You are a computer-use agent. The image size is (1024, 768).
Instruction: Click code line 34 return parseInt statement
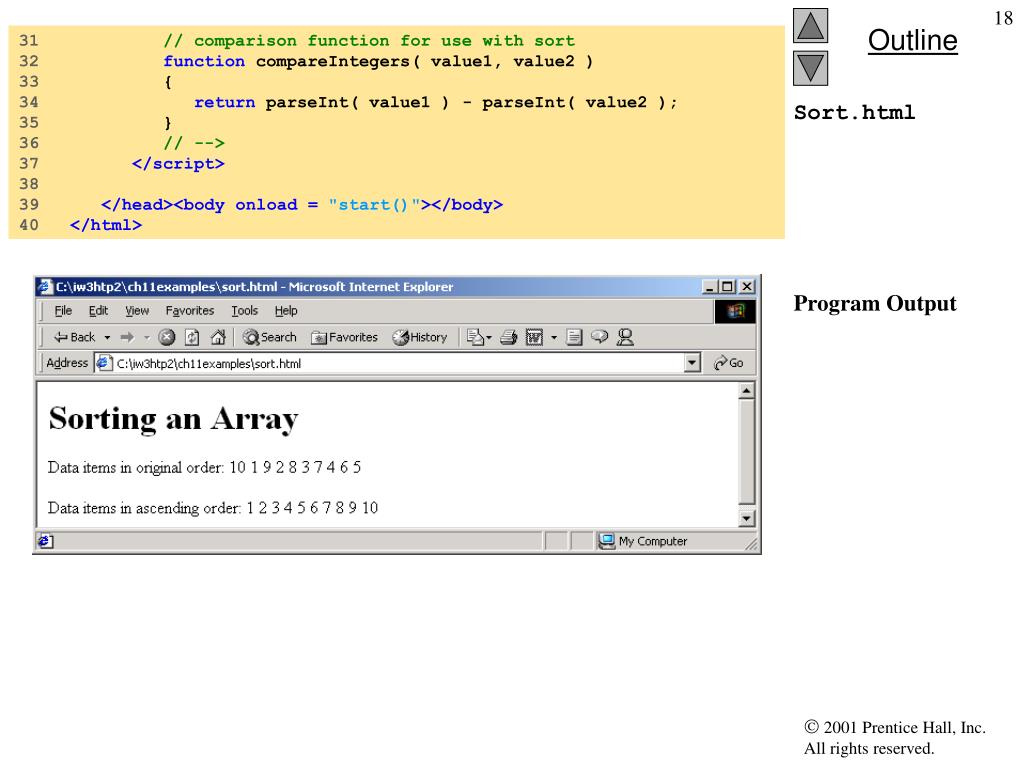[436, 103]
